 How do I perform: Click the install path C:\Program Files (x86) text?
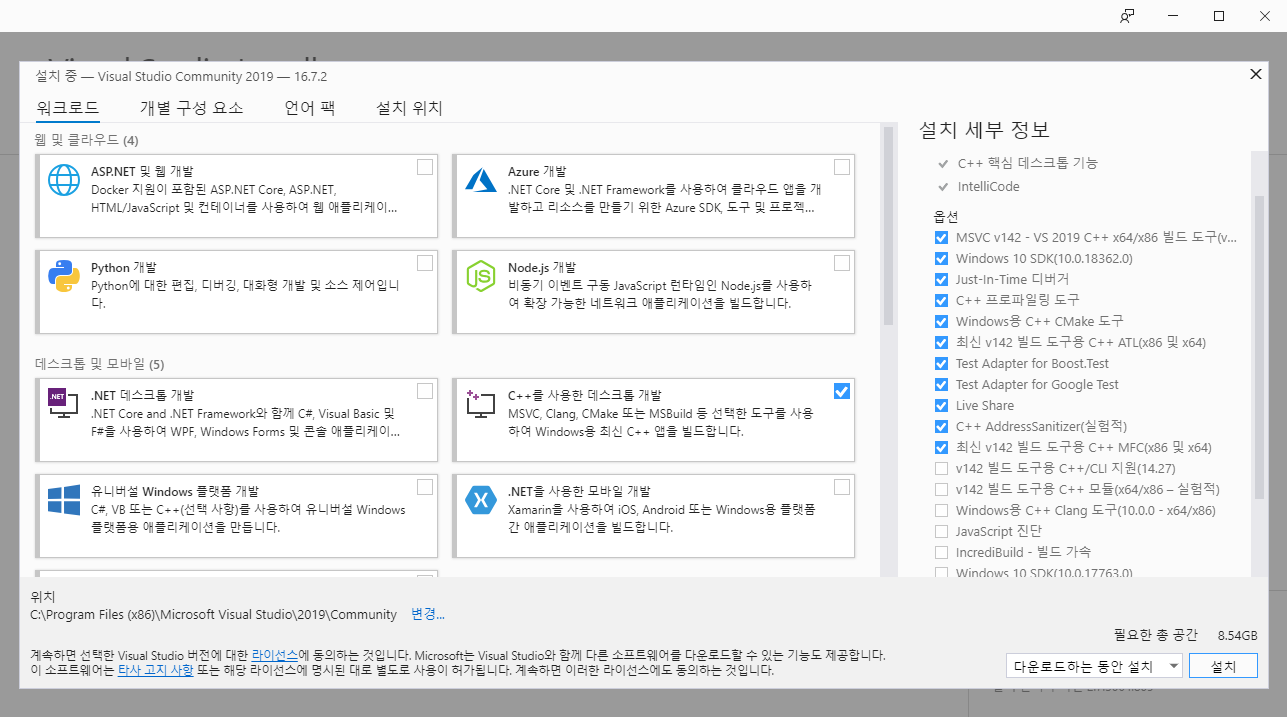pyautogui.click(x=214, y=614)
